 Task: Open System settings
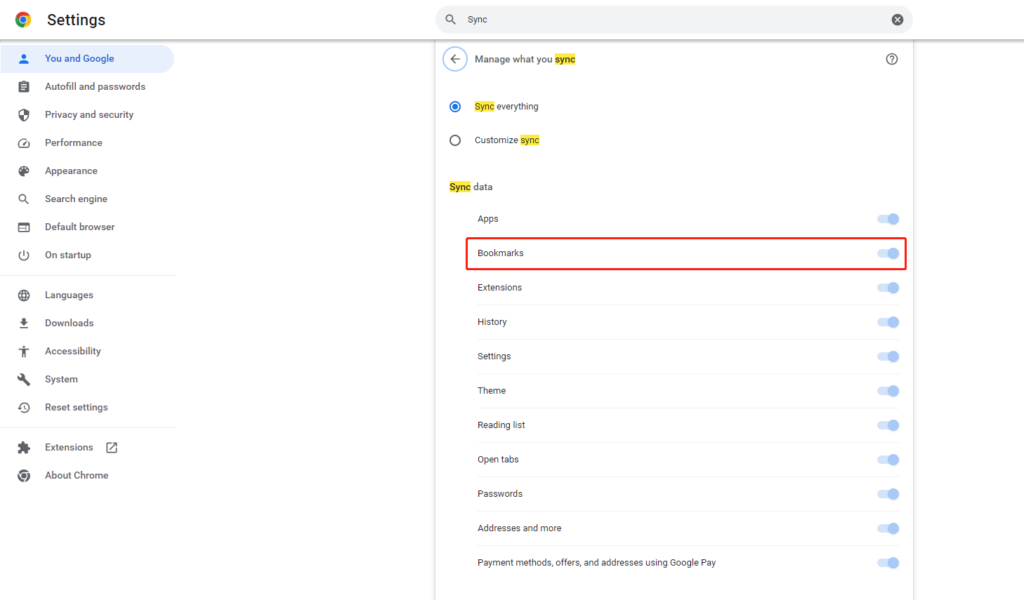click(x=88, y=379)
